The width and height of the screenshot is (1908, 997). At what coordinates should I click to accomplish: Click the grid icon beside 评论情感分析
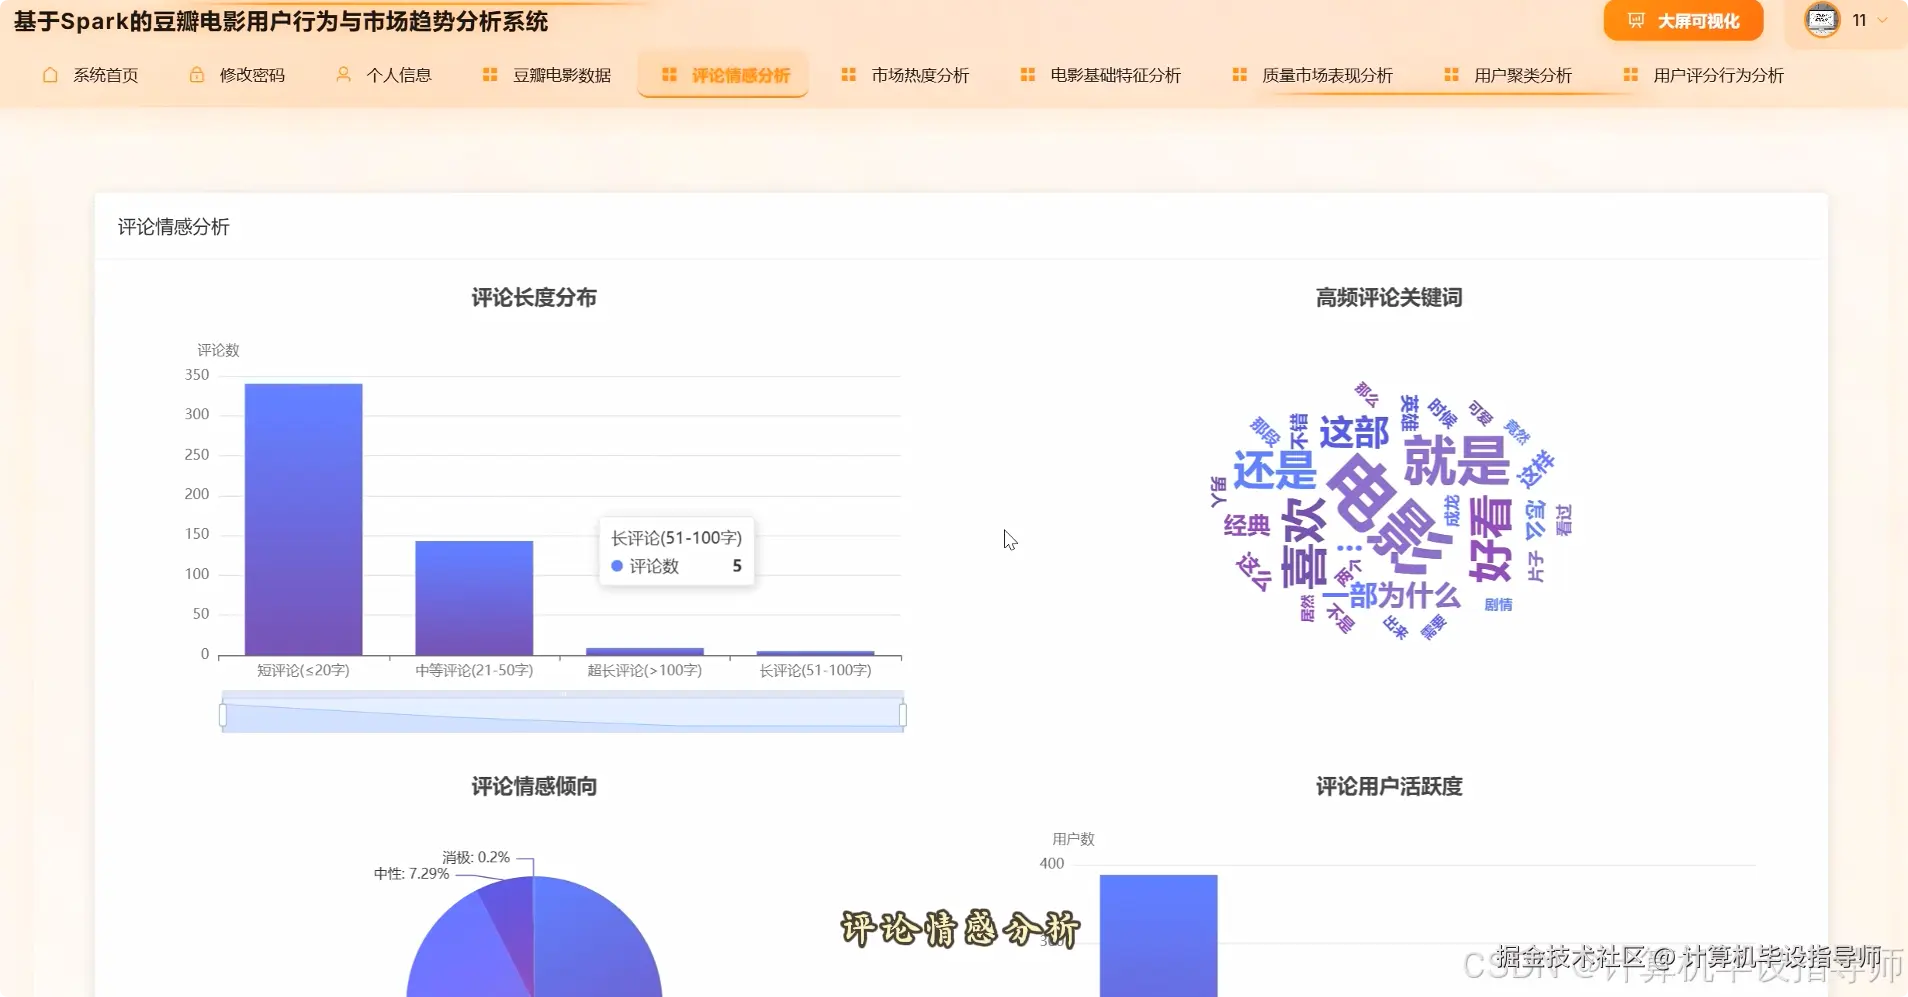point(669,75)
